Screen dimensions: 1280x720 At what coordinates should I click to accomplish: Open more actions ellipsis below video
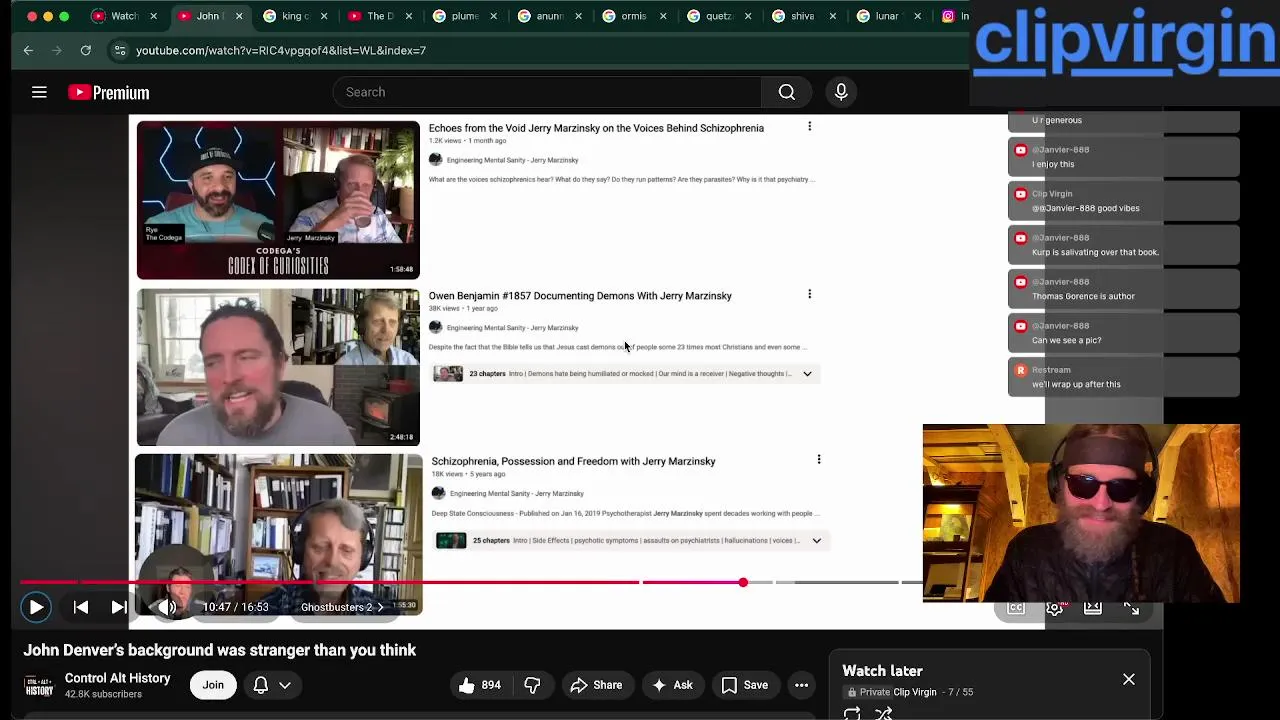click(801, 685)
